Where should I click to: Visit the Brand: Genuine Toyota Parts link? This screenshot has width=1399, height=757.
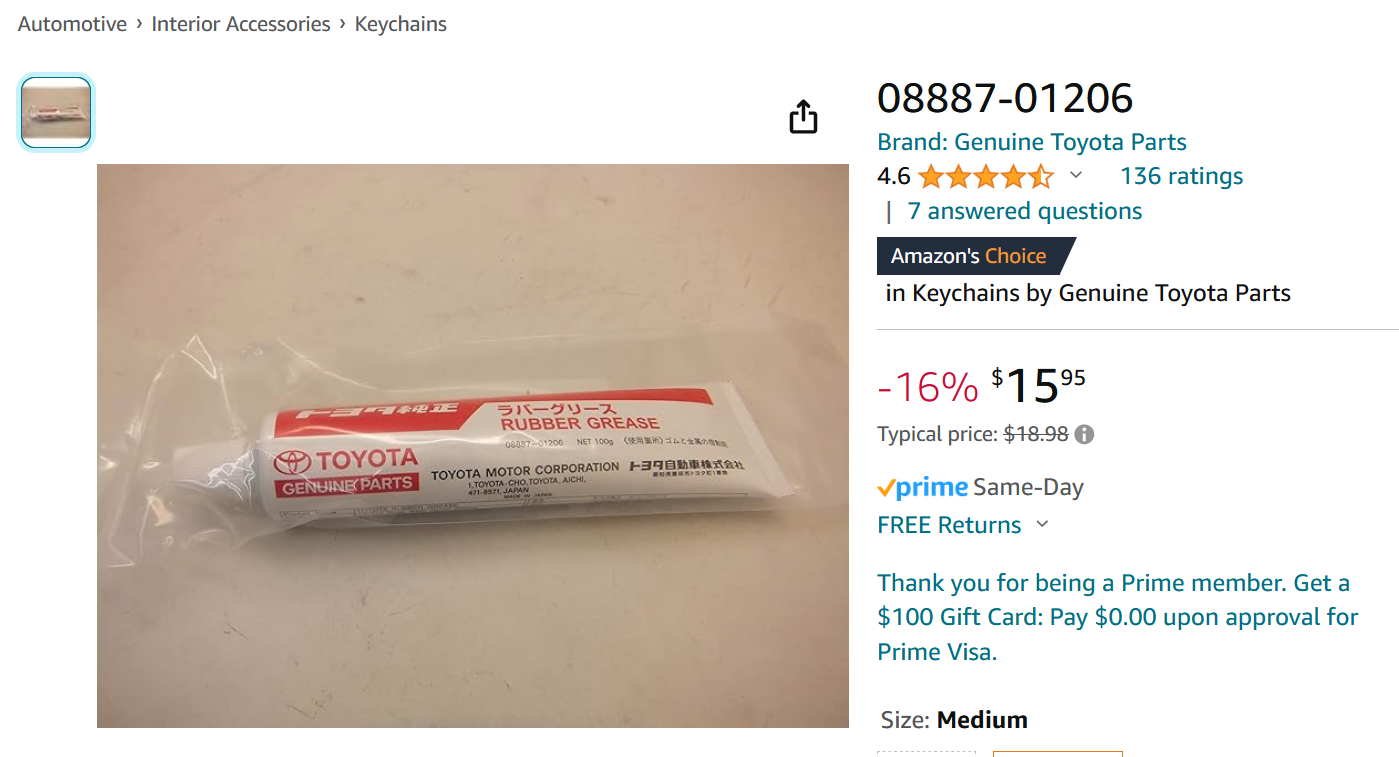click(1032, 142)
